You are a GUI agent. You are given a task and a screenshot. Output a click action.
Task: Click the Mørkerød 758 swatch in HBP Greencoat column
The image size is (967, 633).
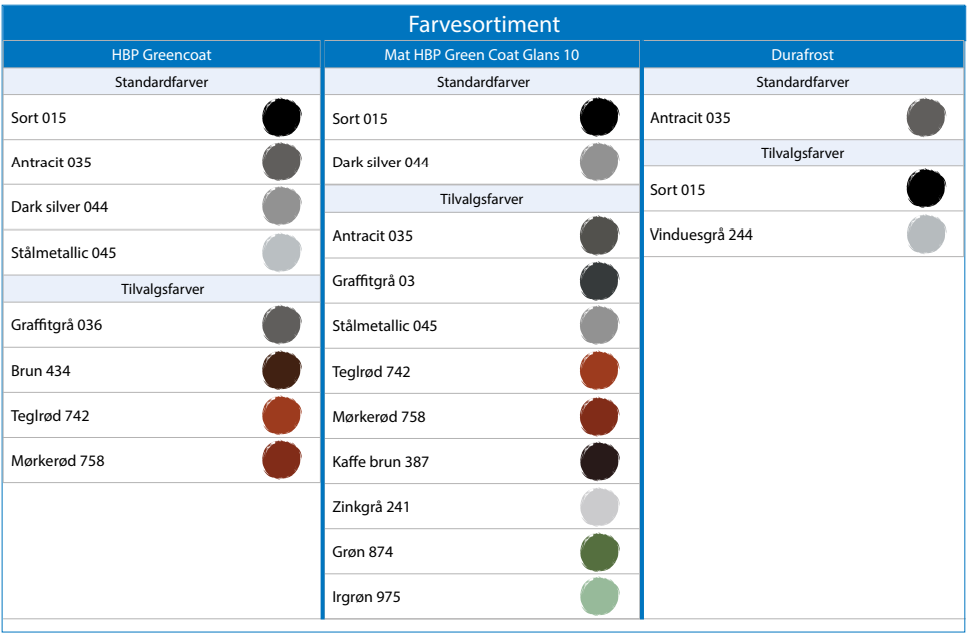282,460
